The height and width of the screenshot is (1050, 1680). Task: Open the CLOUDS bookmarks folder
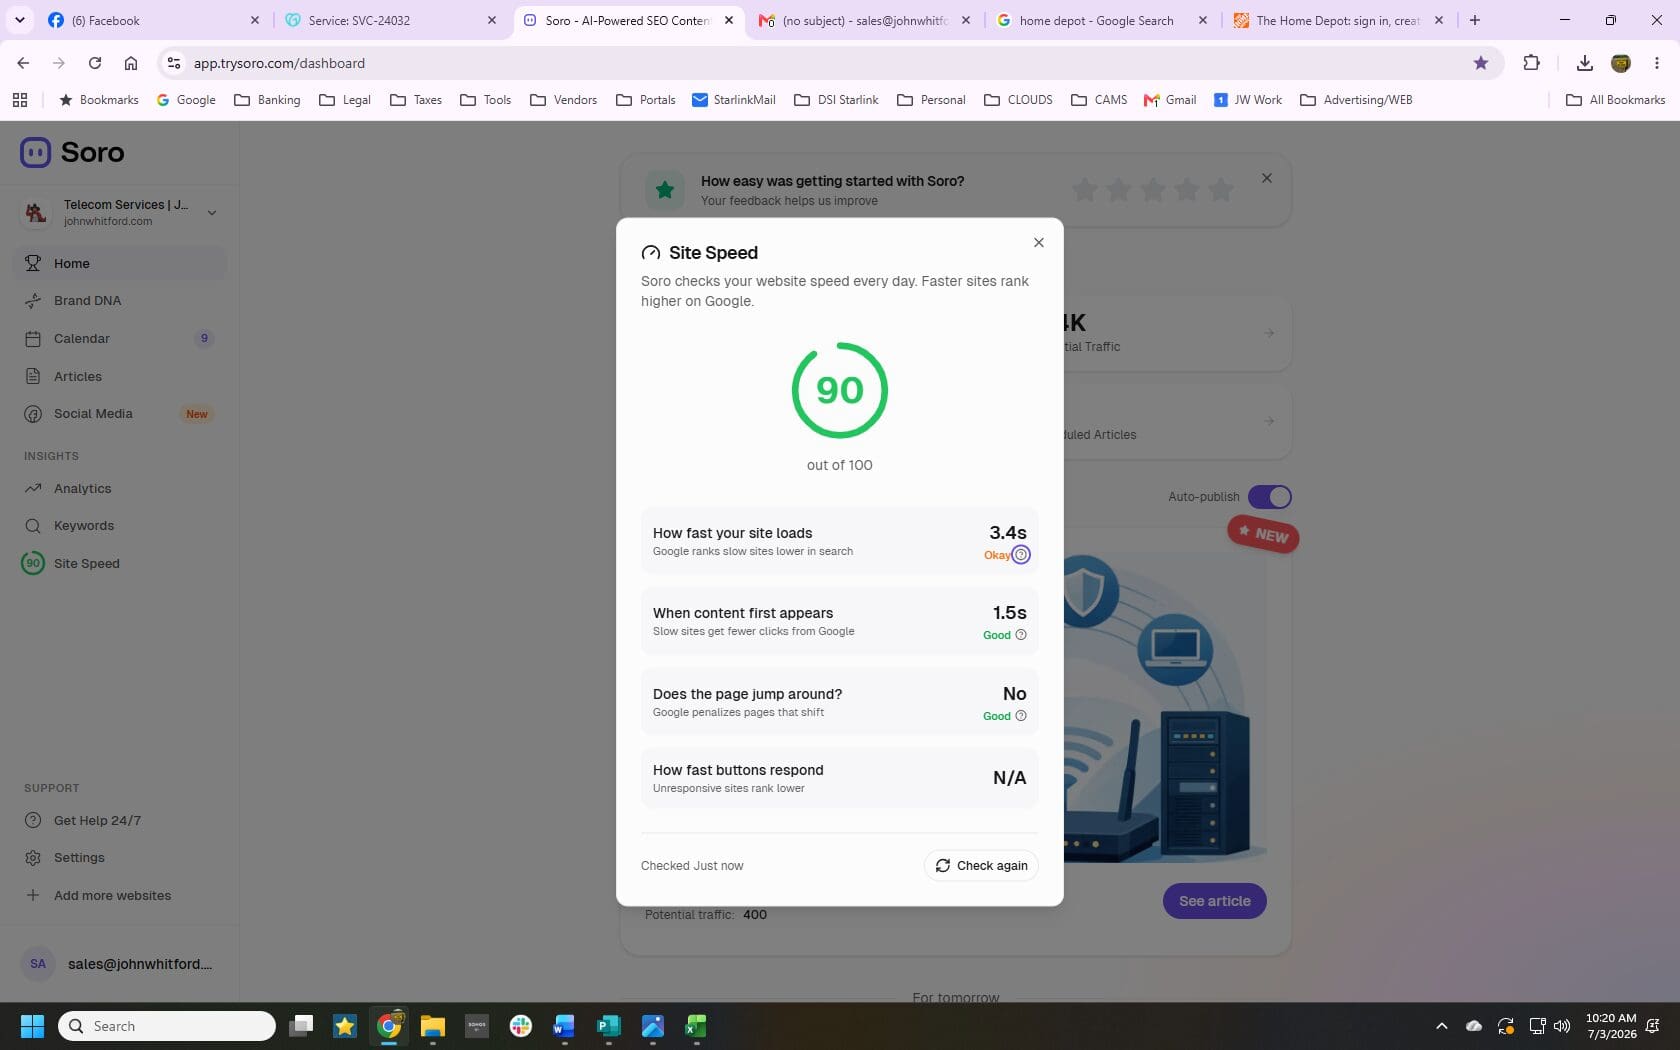(x=1018, y=100)
